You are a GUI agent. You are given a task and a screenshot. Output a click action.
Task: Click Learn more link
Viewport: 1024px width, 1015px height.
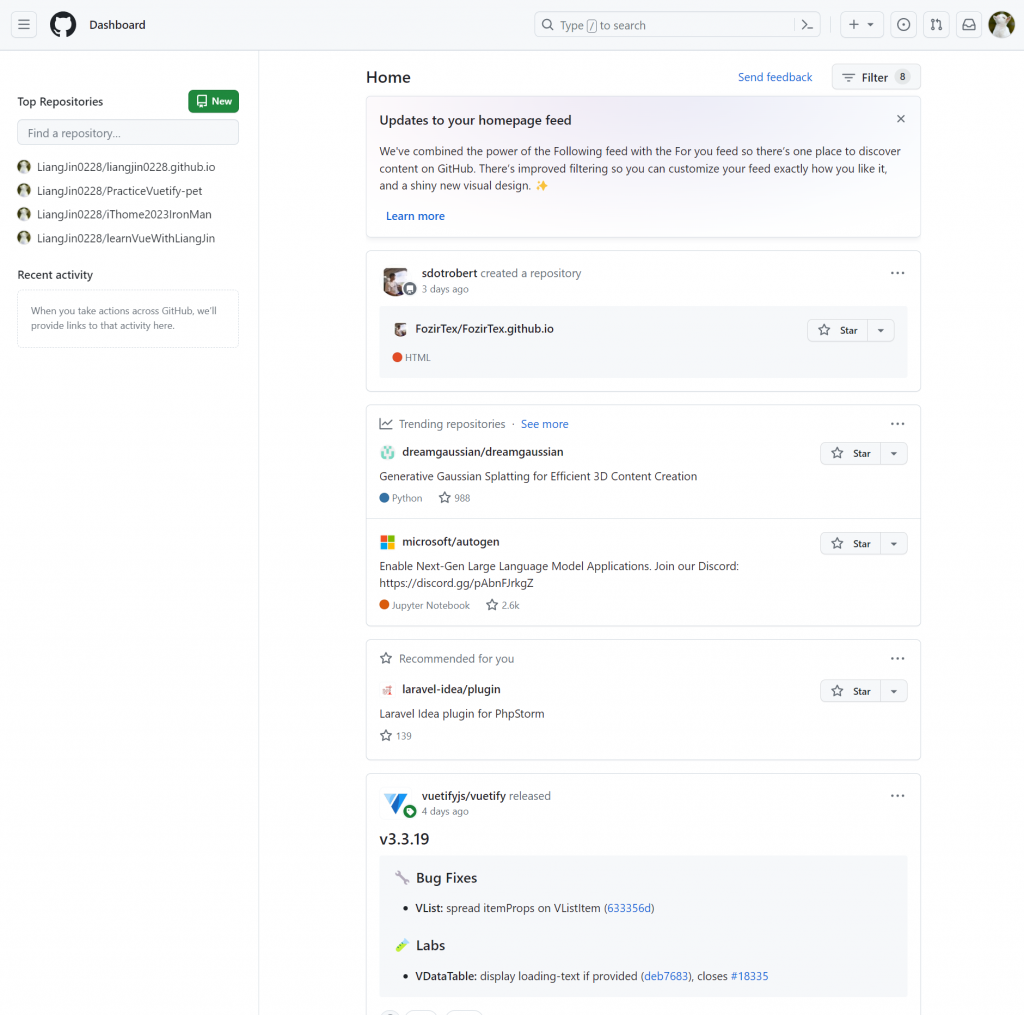coord(415,216)
